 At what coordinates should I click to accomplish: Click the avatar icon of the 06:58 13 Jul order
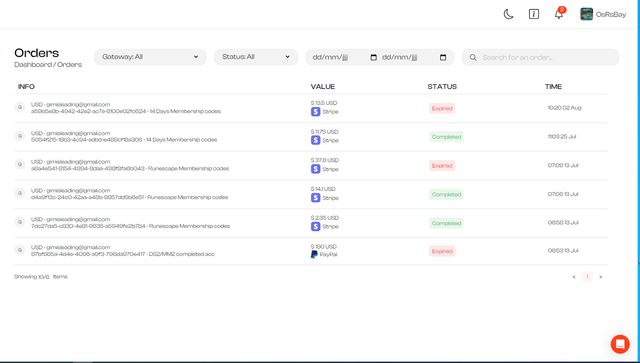click(20, 222)
